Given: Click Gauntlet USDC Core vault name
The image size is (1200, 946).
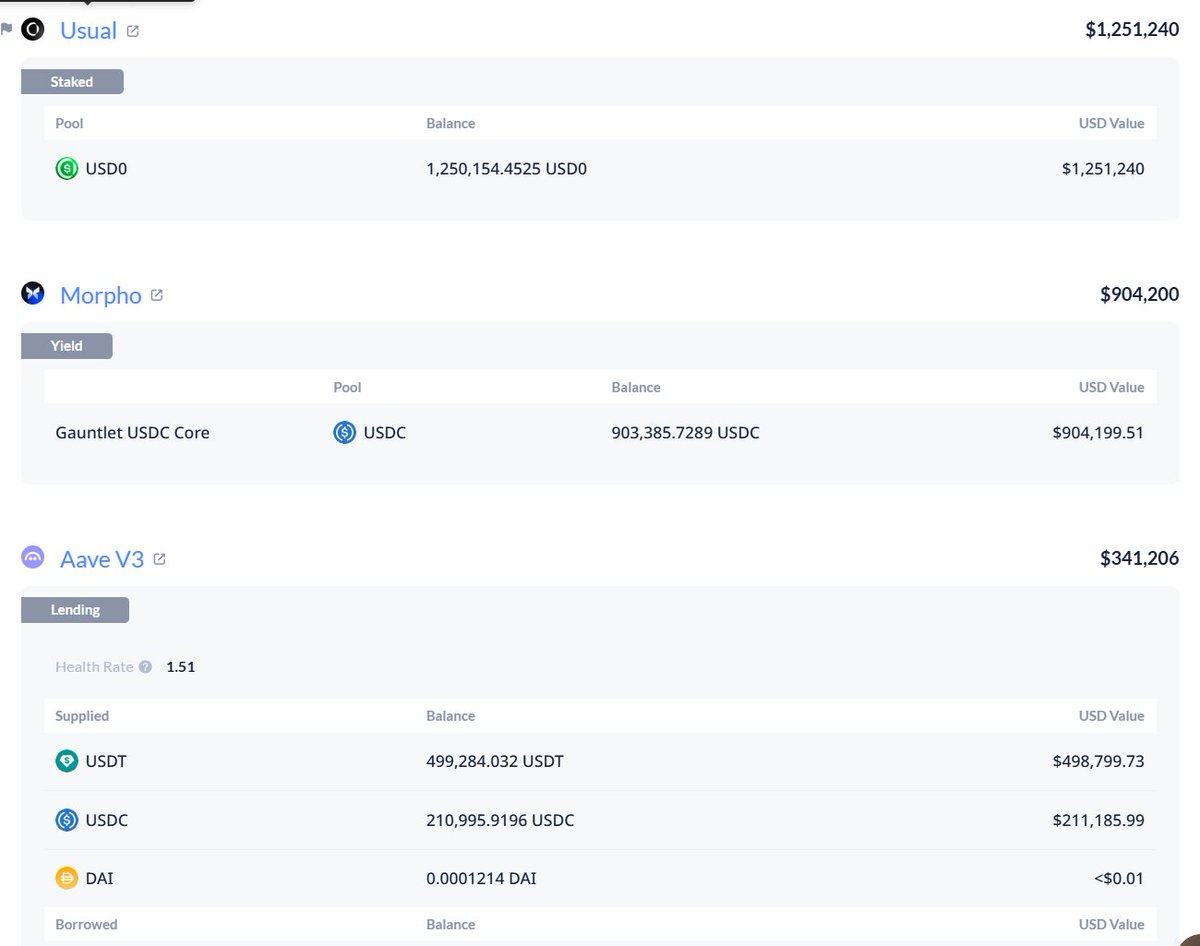Looking at the screenshot, I should click(x=132, y=433).
